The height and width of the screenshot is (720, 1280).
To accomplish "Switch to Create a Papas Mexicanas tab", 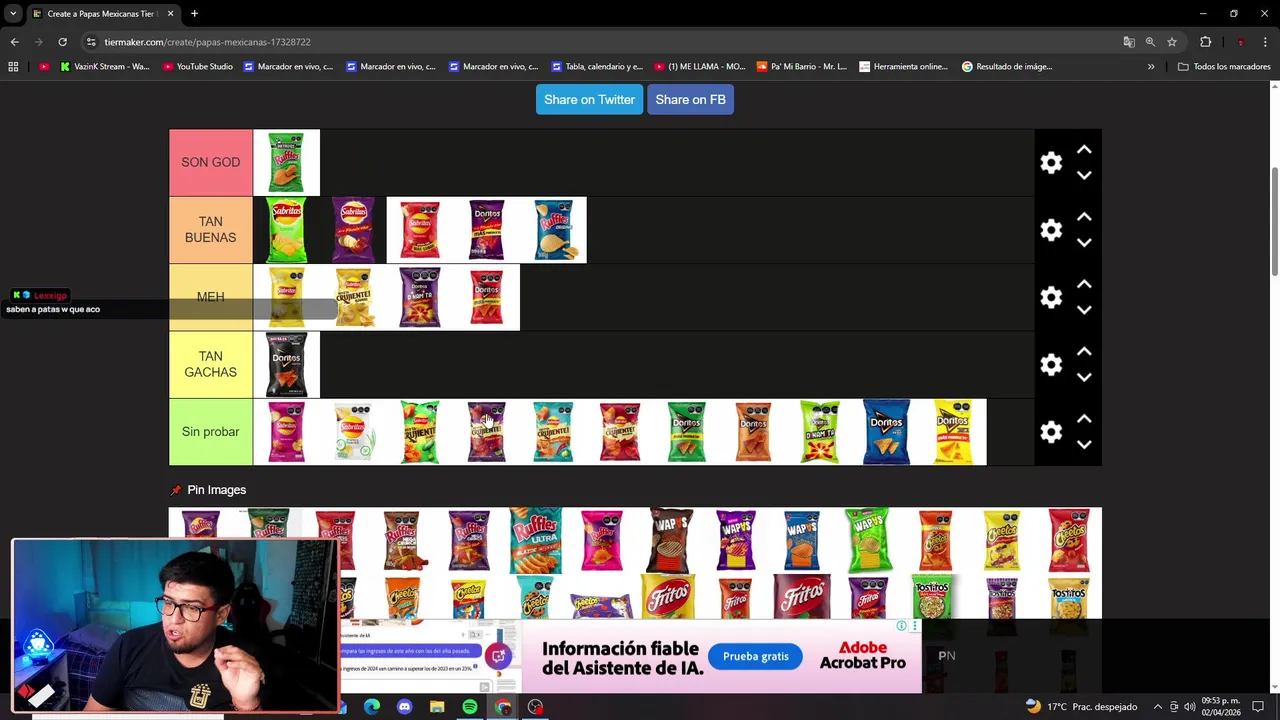I will click(x=102, y=14).
